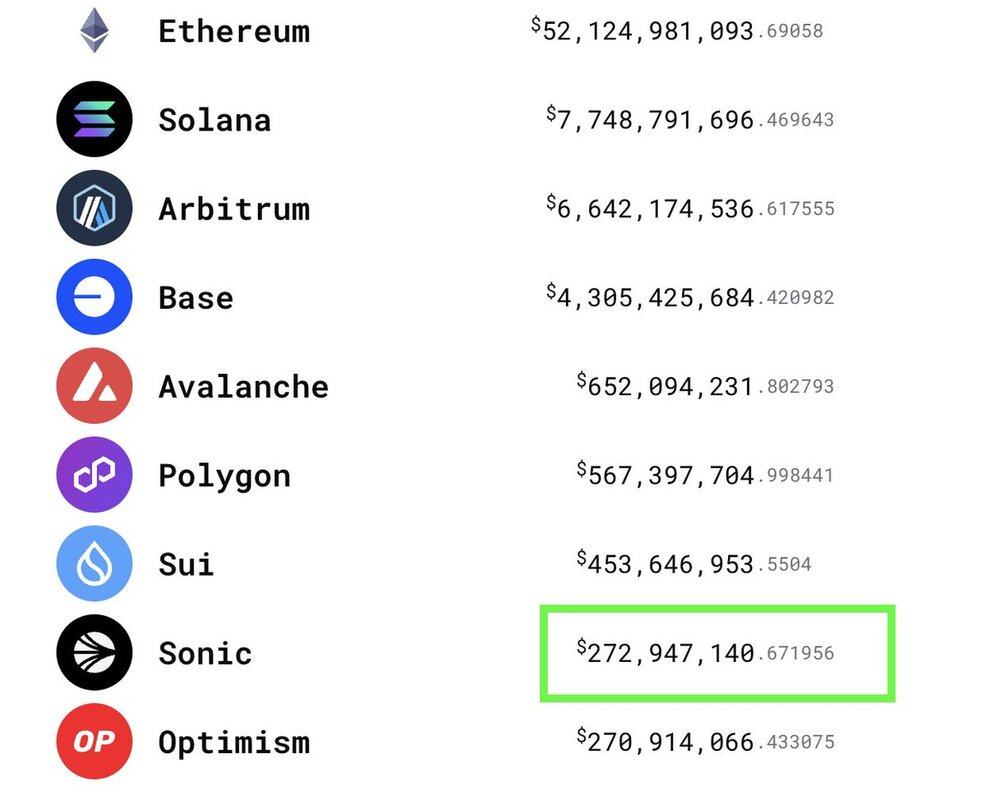Click the Ethereum diamond logo icon
This screenshot has height=800, width=986.
click(95, 30)
